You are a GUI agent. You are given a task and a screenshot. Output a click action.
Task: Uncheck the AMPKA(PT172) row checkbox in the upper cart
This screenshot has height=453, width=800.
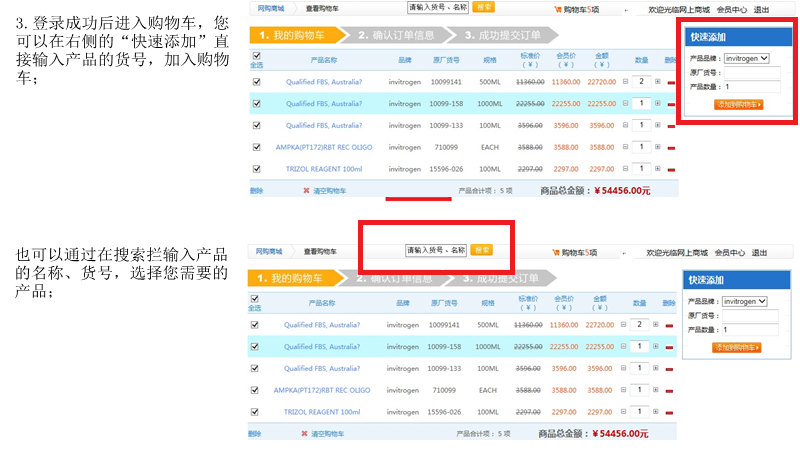[x=256, y=147]
